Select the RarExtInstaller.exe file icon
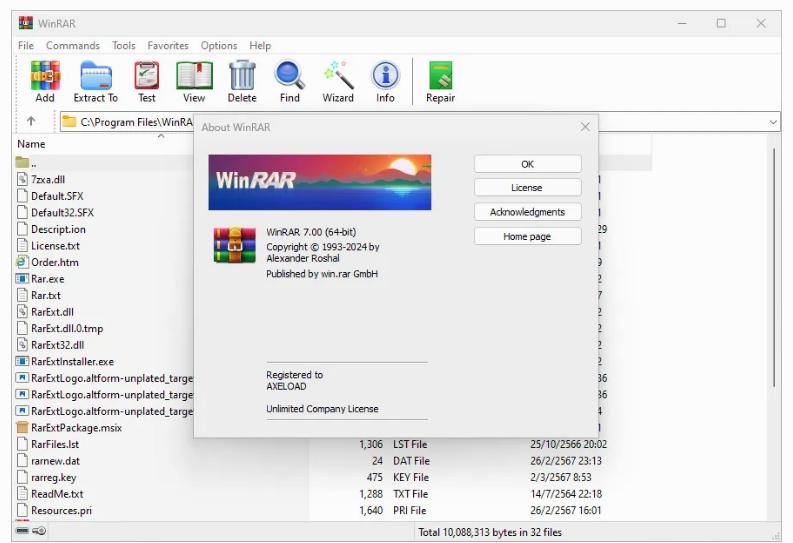Screen dimensions: 793x543 22,361
